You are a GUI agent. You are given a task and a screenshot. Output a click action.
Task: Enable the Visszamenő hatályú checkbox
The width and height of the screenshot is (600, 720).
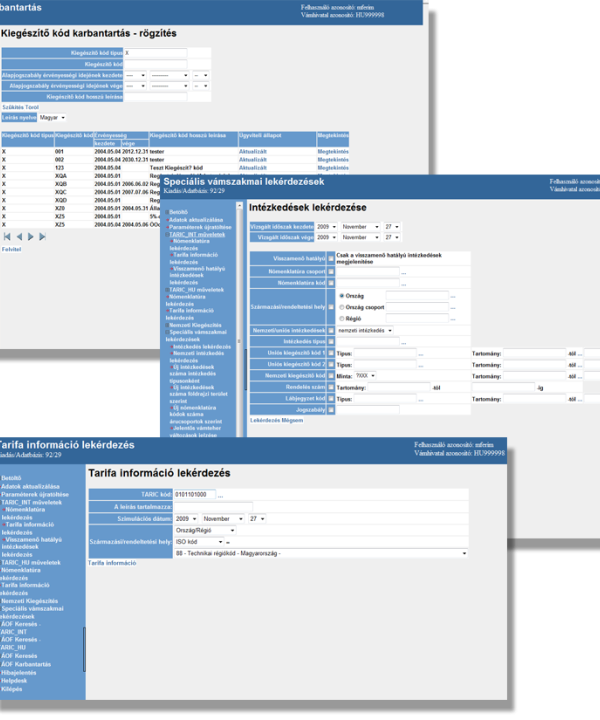331,257
